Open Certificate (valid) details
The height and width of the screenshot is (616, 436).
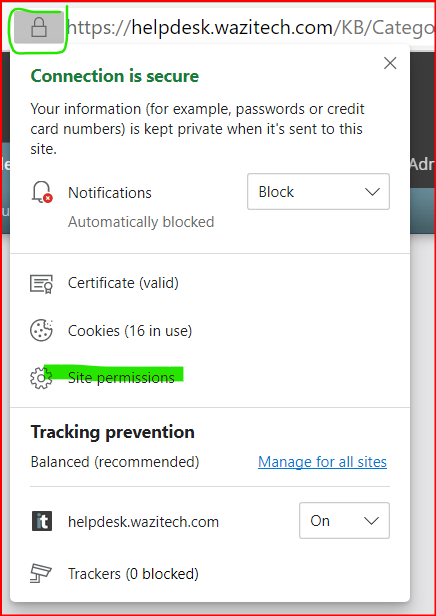pyautogui.click(x=123, y=283)
